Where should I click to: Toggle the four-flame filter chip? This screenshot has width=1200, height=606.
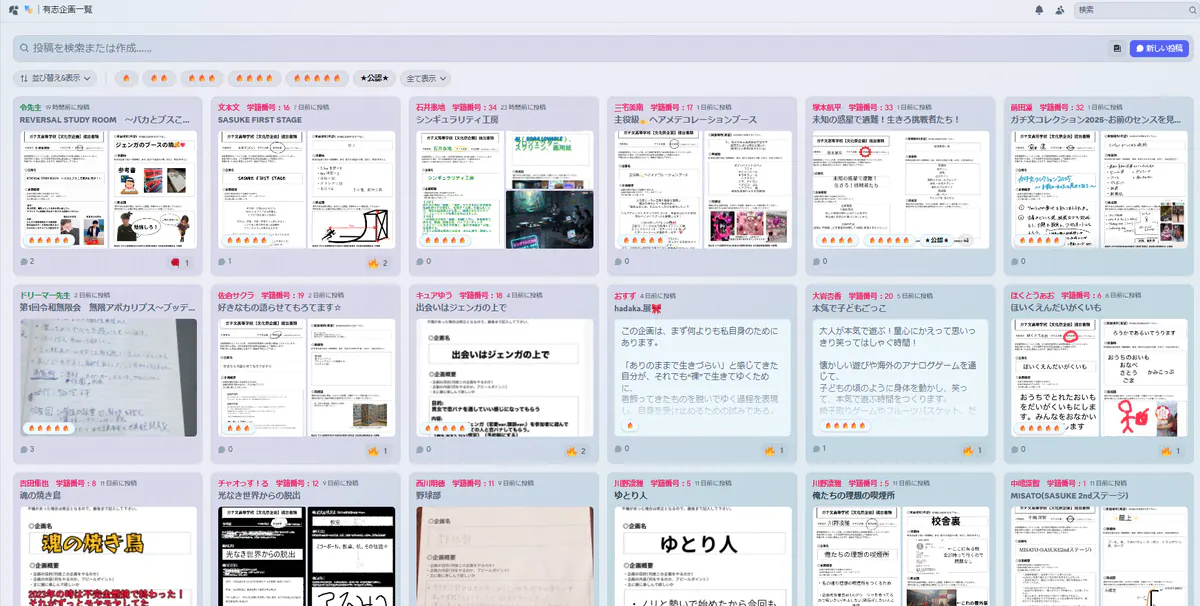pos(254,78)
